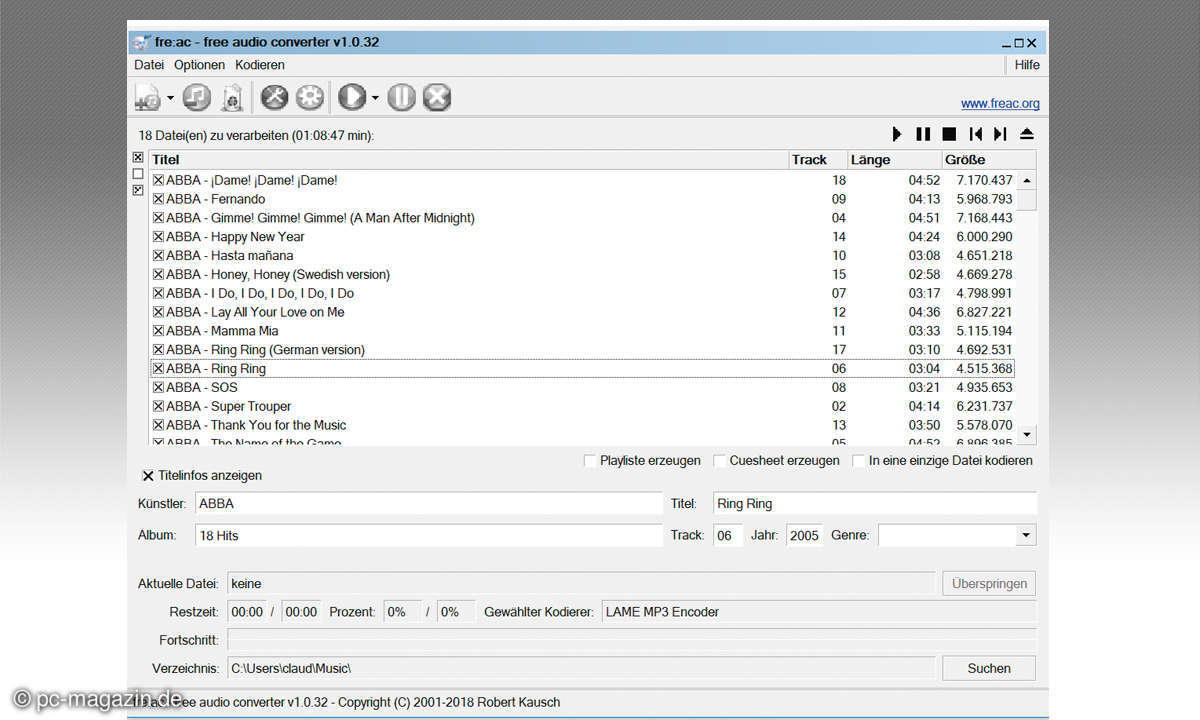Select row ABBA - Ring Ring (German version)
The image size is (1200, 720).
coord(582,350)
